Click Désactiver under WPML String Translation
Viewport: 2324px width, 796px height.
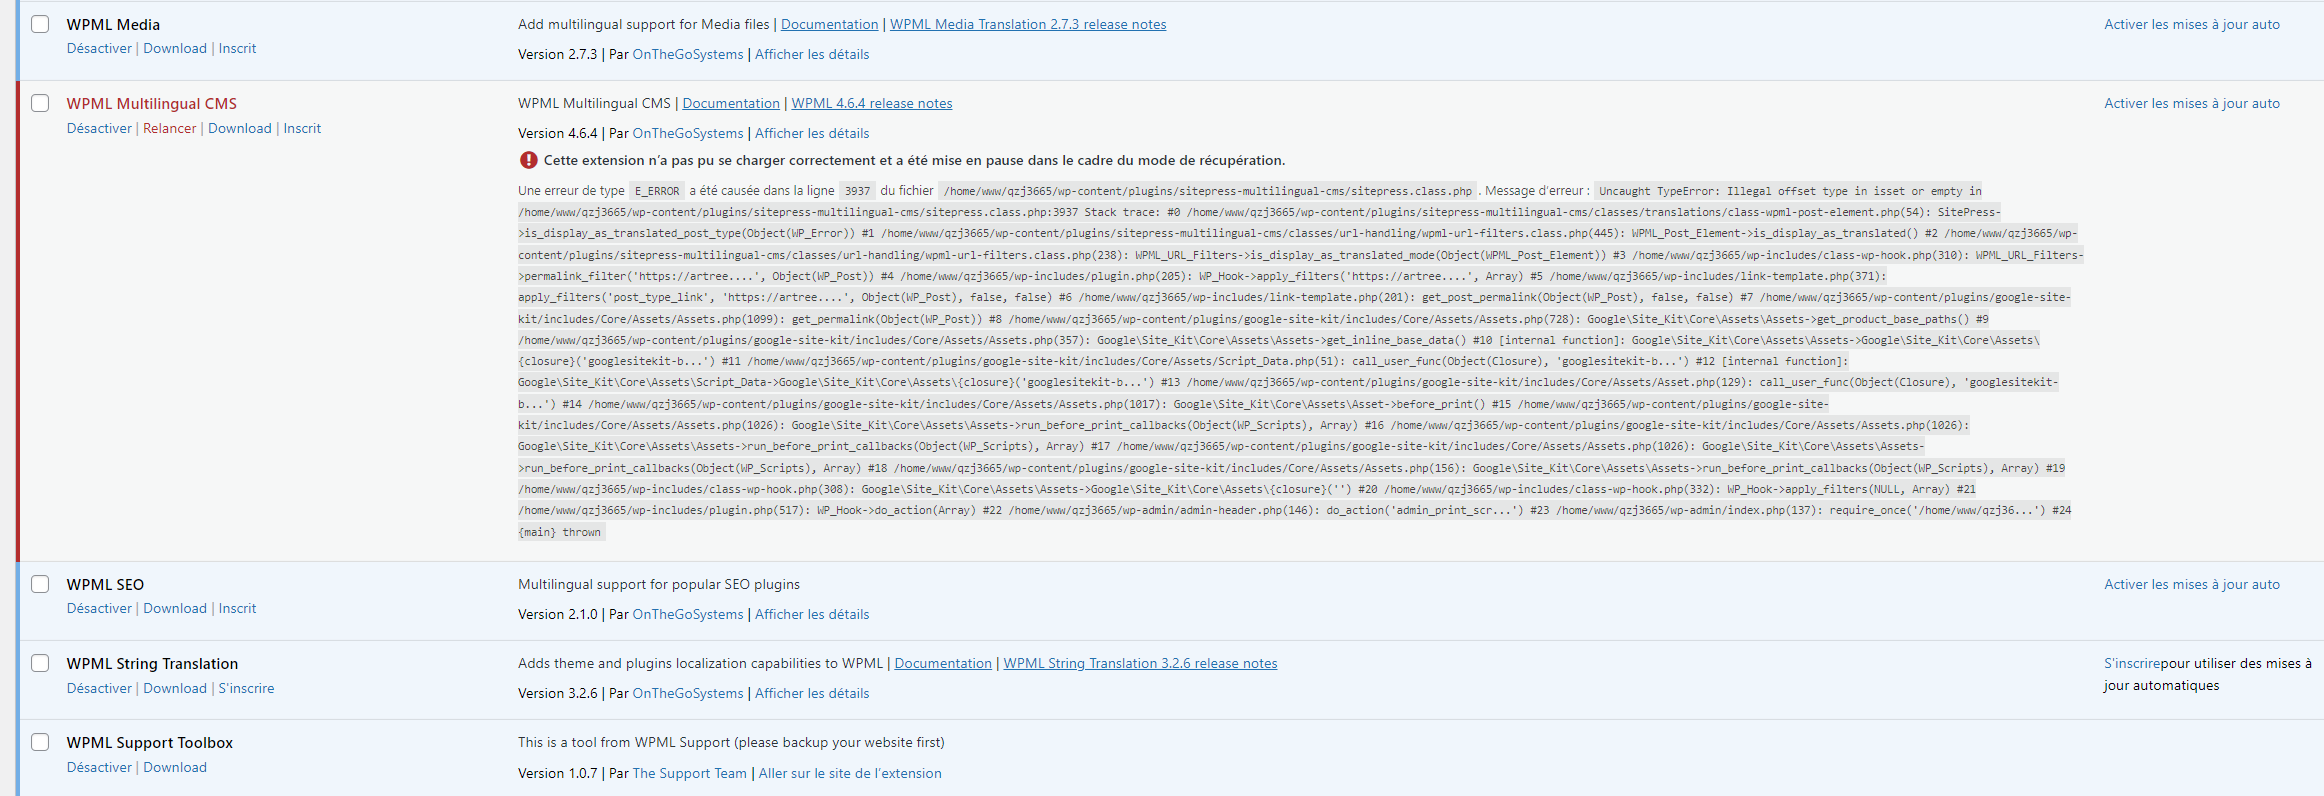99,688
